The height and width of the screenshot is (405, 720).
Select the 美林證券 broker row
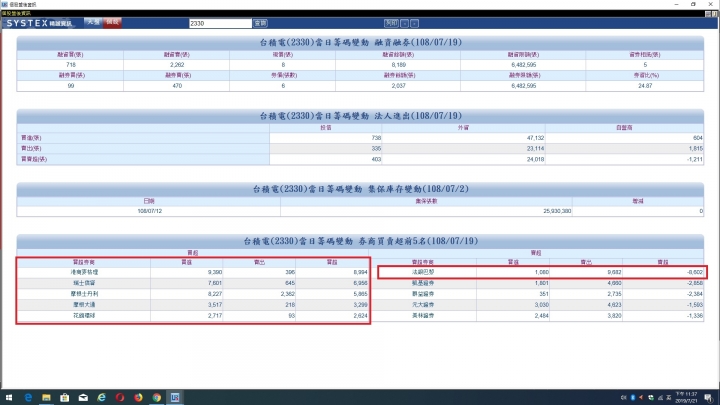536,316
